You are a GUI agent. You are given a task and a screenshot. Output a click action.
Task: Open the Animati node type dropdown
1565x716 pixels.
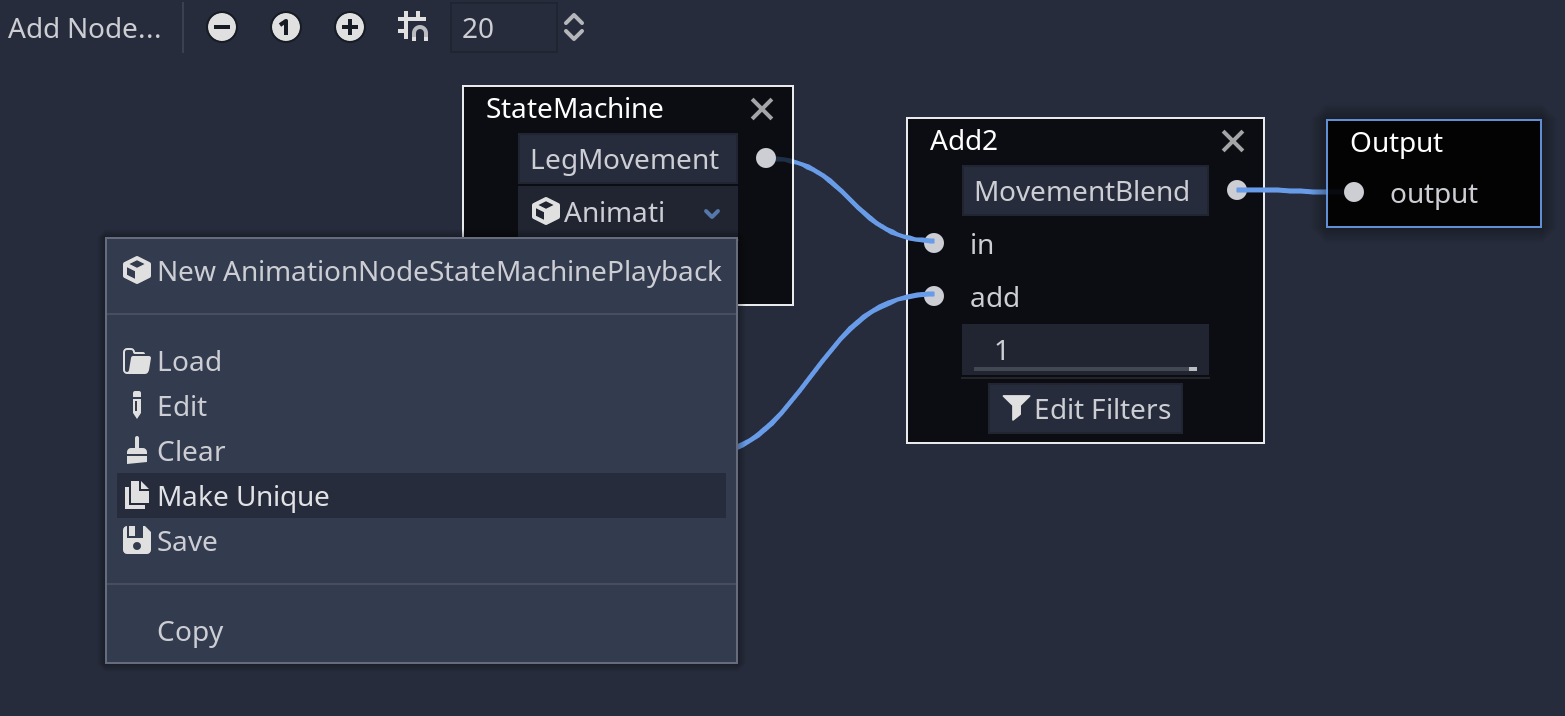click(x=712, y=212)
